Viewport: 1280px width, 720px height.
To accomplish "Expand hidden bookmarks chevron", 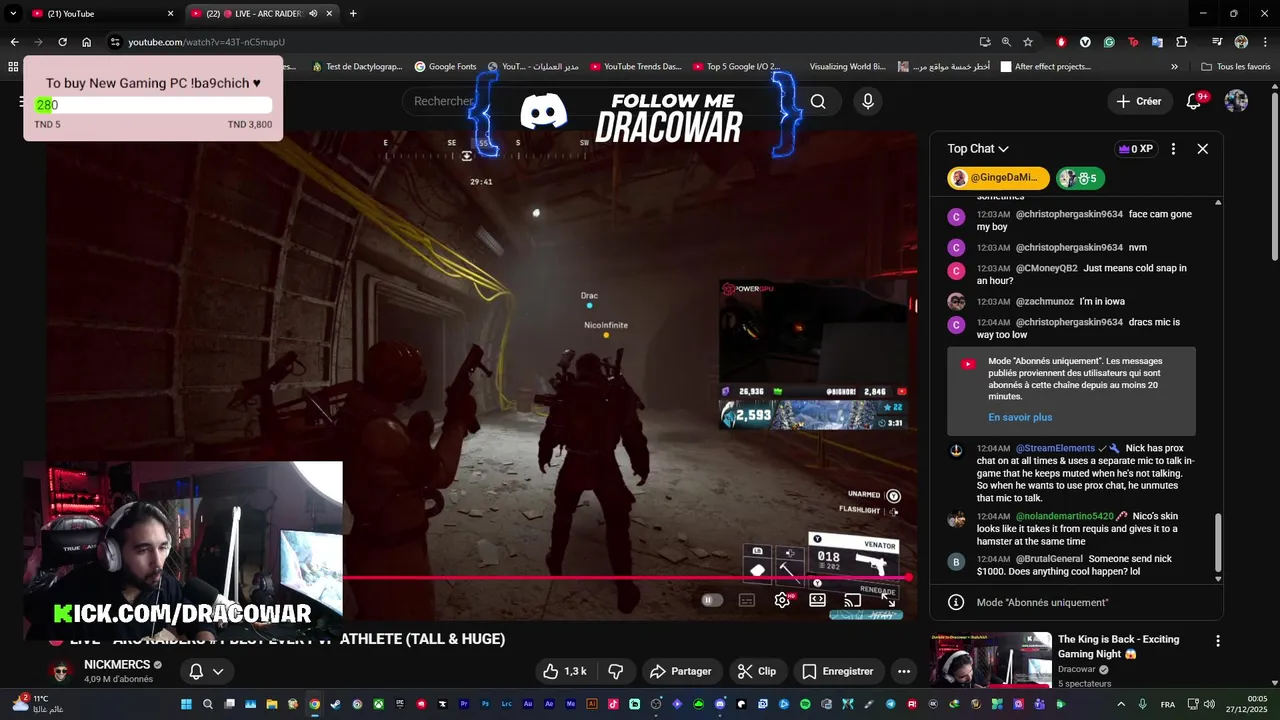I will tap(1175, 67).
